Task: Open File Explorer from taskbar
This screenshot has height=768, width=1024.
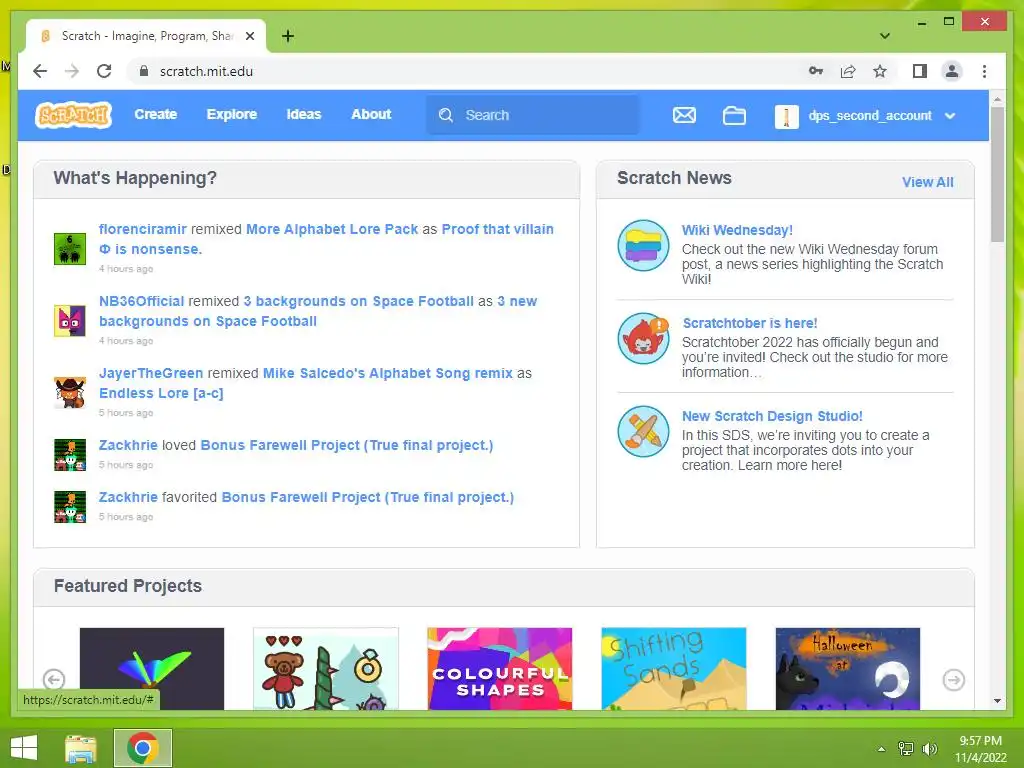Action: pos(81,748)
